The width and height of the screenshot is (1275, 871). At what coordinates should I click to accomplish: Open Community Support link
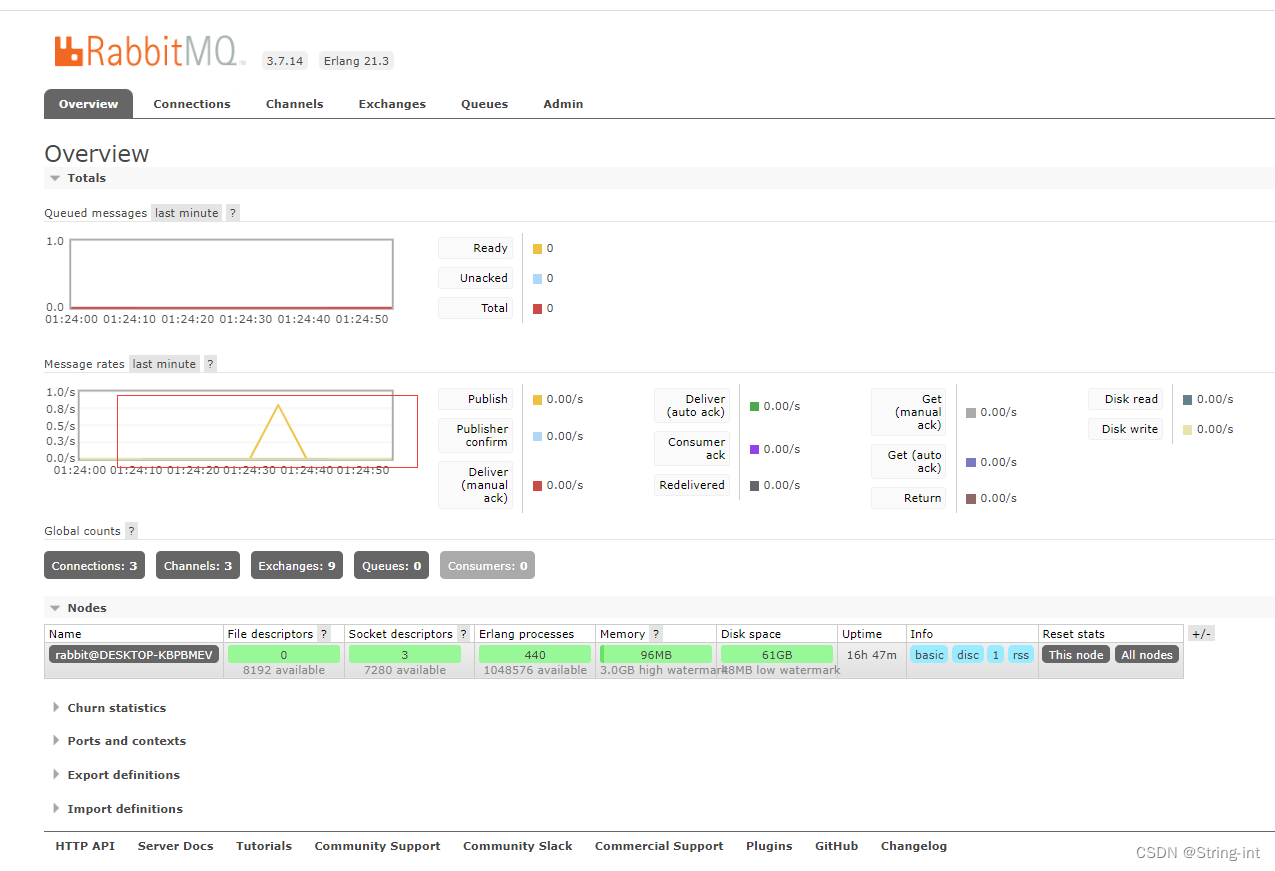point(377,846)
